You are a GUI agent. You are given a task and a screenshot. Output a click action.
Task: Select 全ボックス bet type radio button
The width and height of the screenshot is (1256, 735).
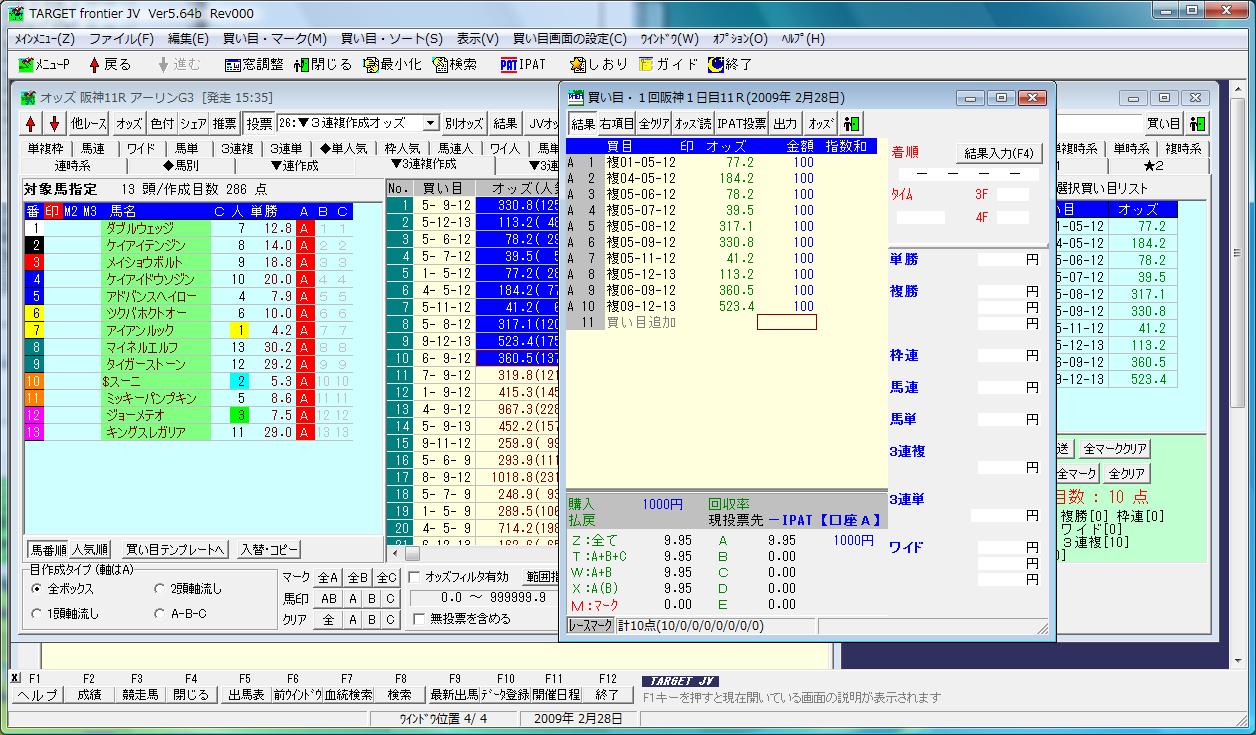coord(65,589)
